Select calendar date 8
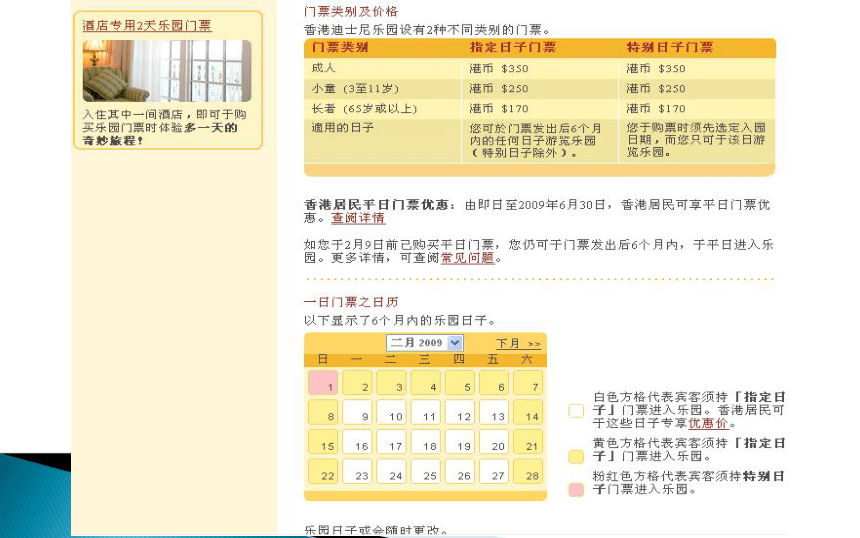Screen dimensions: 860x538 (x=323, y=412)
